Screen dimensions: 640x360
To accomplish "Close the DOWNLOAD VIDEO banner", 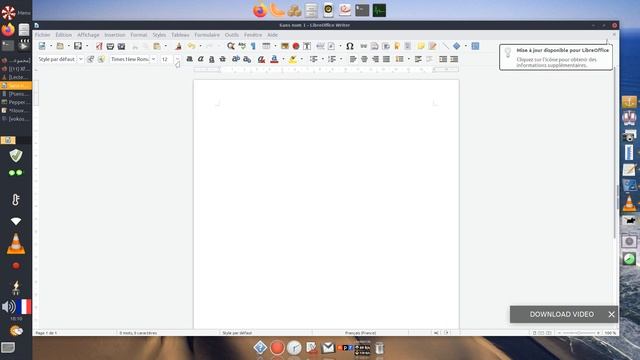I will [x=611, y=314].
